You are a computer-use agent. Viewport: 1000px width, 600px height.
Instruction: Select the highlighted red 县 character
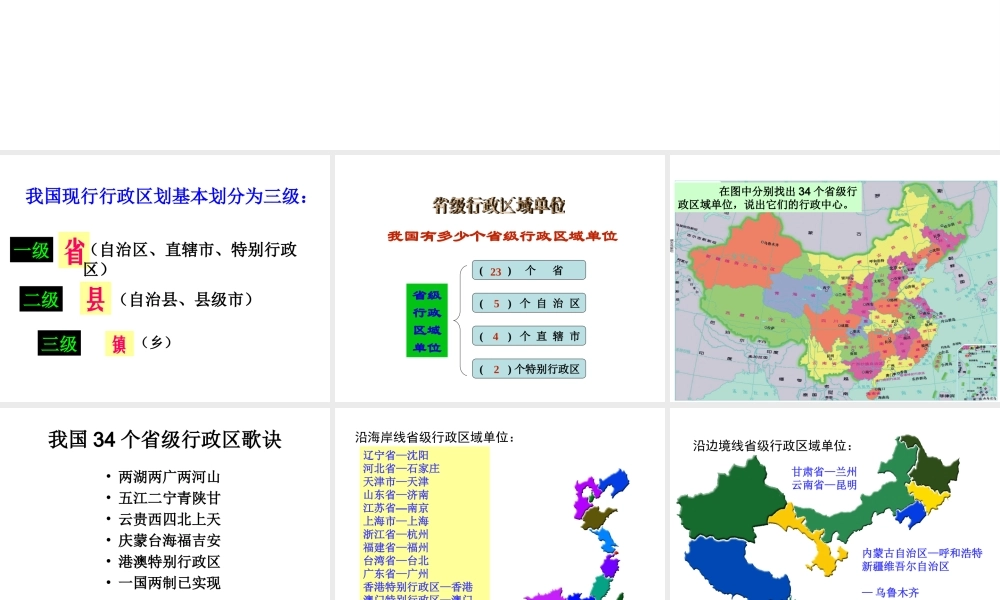click(96, 298)
